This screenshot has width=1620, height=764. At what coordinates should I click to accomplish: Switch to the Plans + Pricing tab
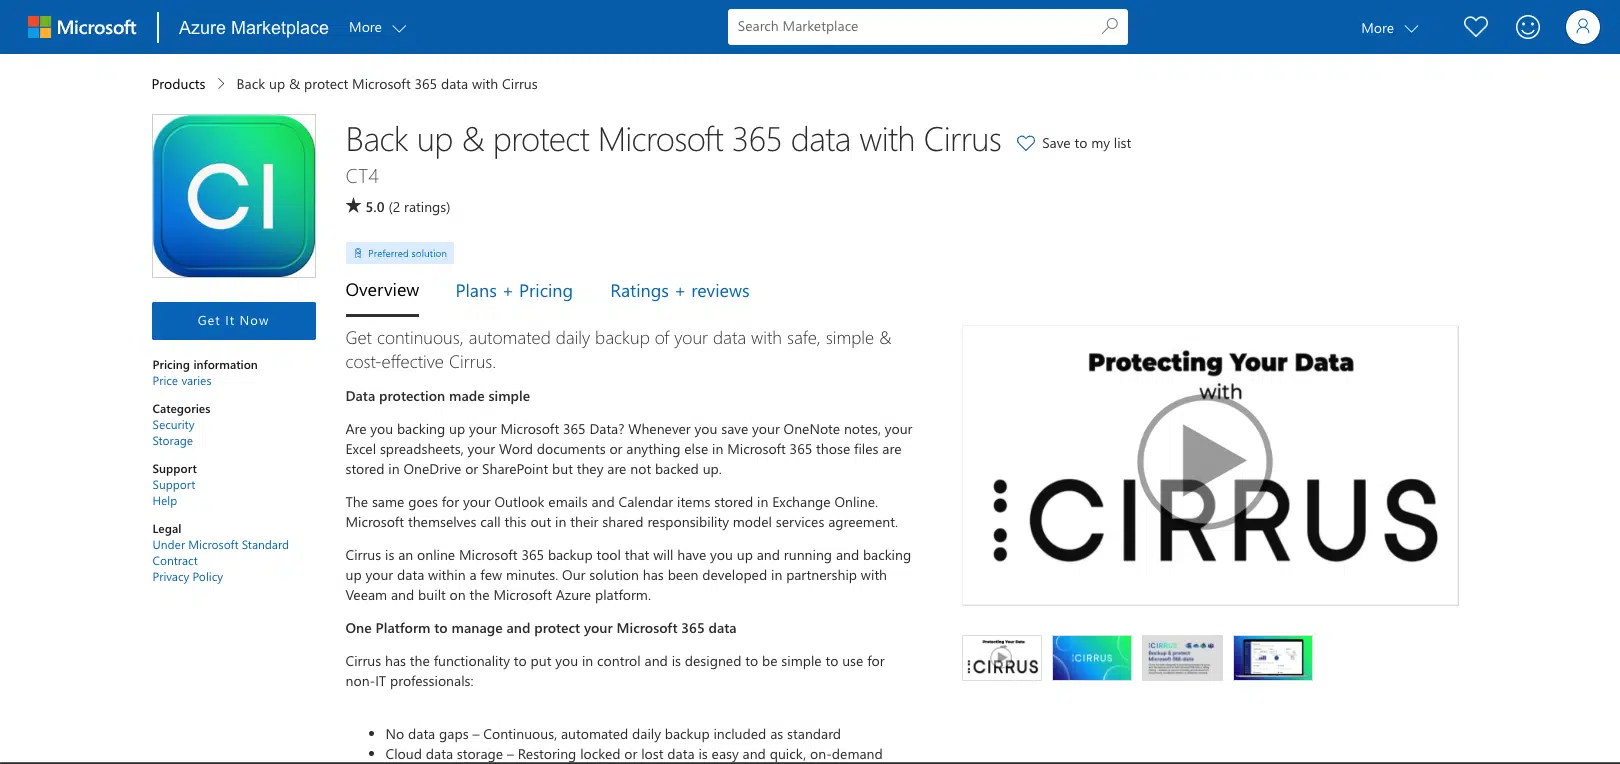click(514, 291)
